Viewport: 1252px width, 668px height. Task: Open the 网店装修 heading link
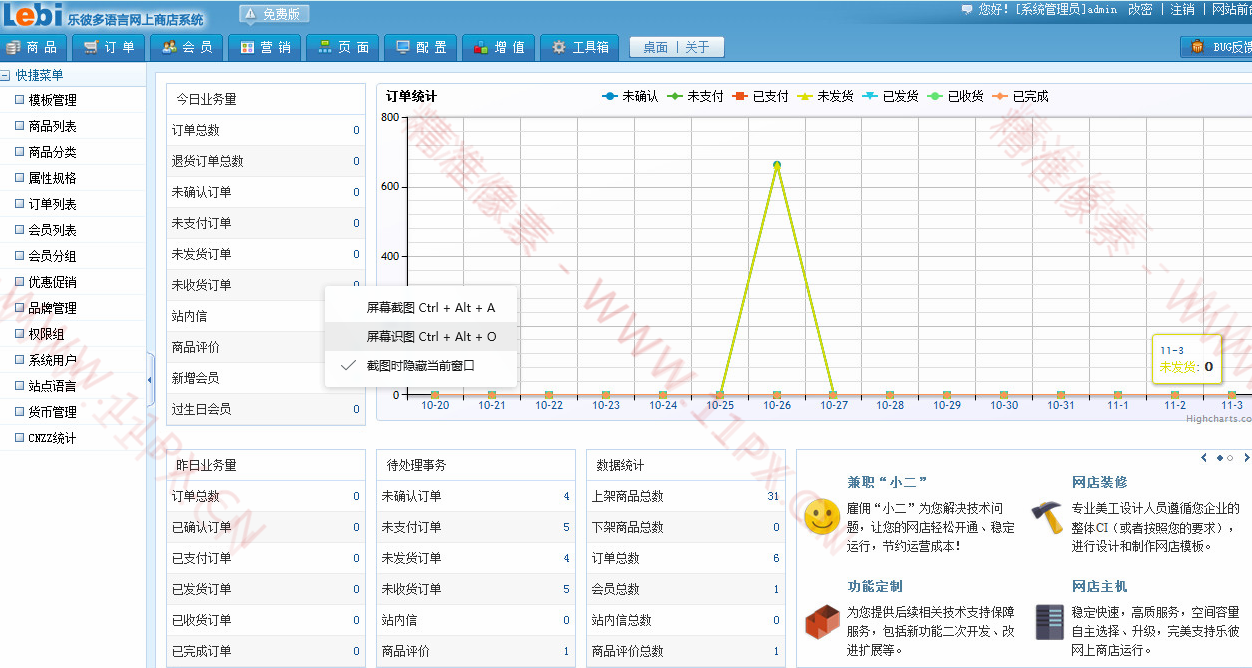1099,482
